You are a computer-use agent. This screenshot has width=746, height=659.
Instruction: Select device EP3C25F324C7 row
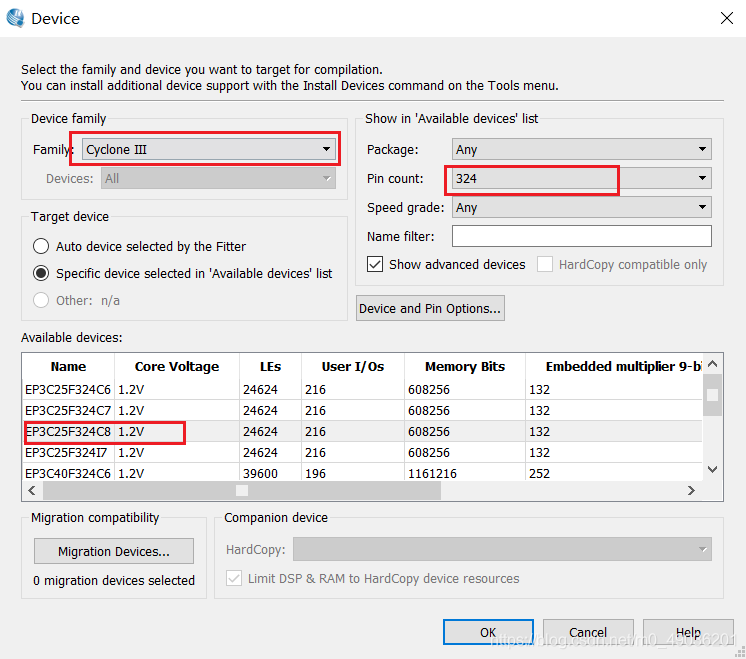pos(362,411)
